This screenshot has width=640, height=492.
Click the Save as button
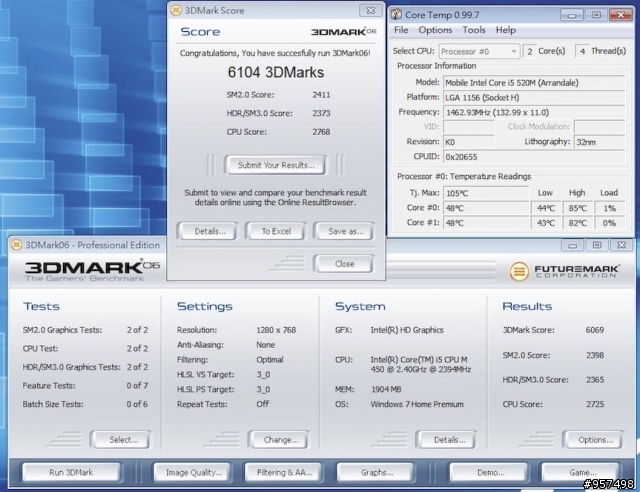pos(344,231)
